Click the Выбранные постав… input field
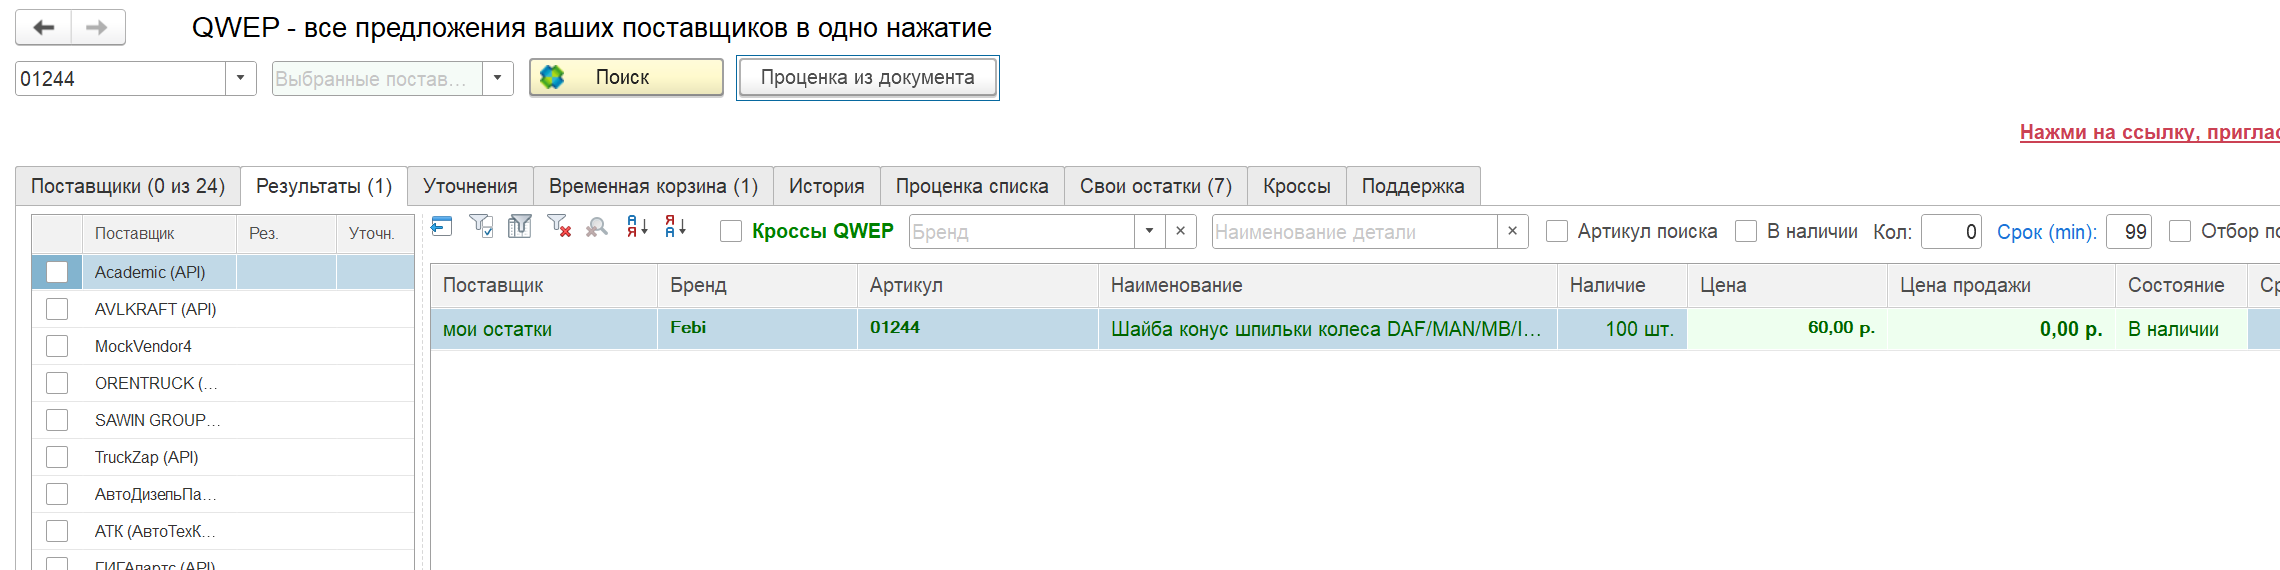Viewport: 2280px width, 570px height. click(377, 78)
